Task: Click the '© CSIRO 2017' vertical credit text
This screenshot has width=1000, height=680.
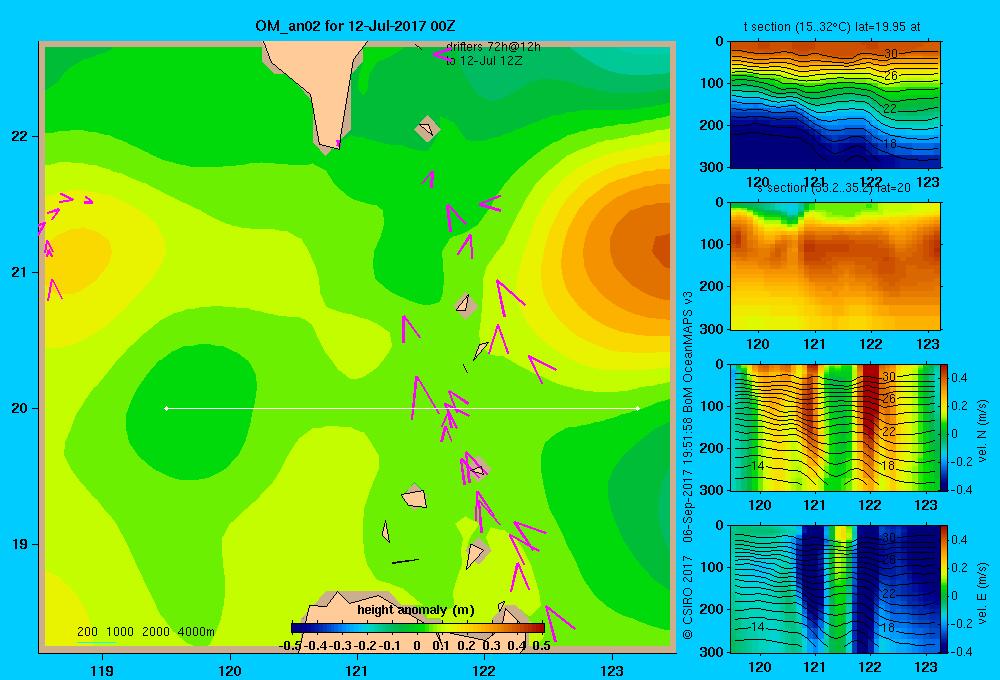Action: point(688,595)
